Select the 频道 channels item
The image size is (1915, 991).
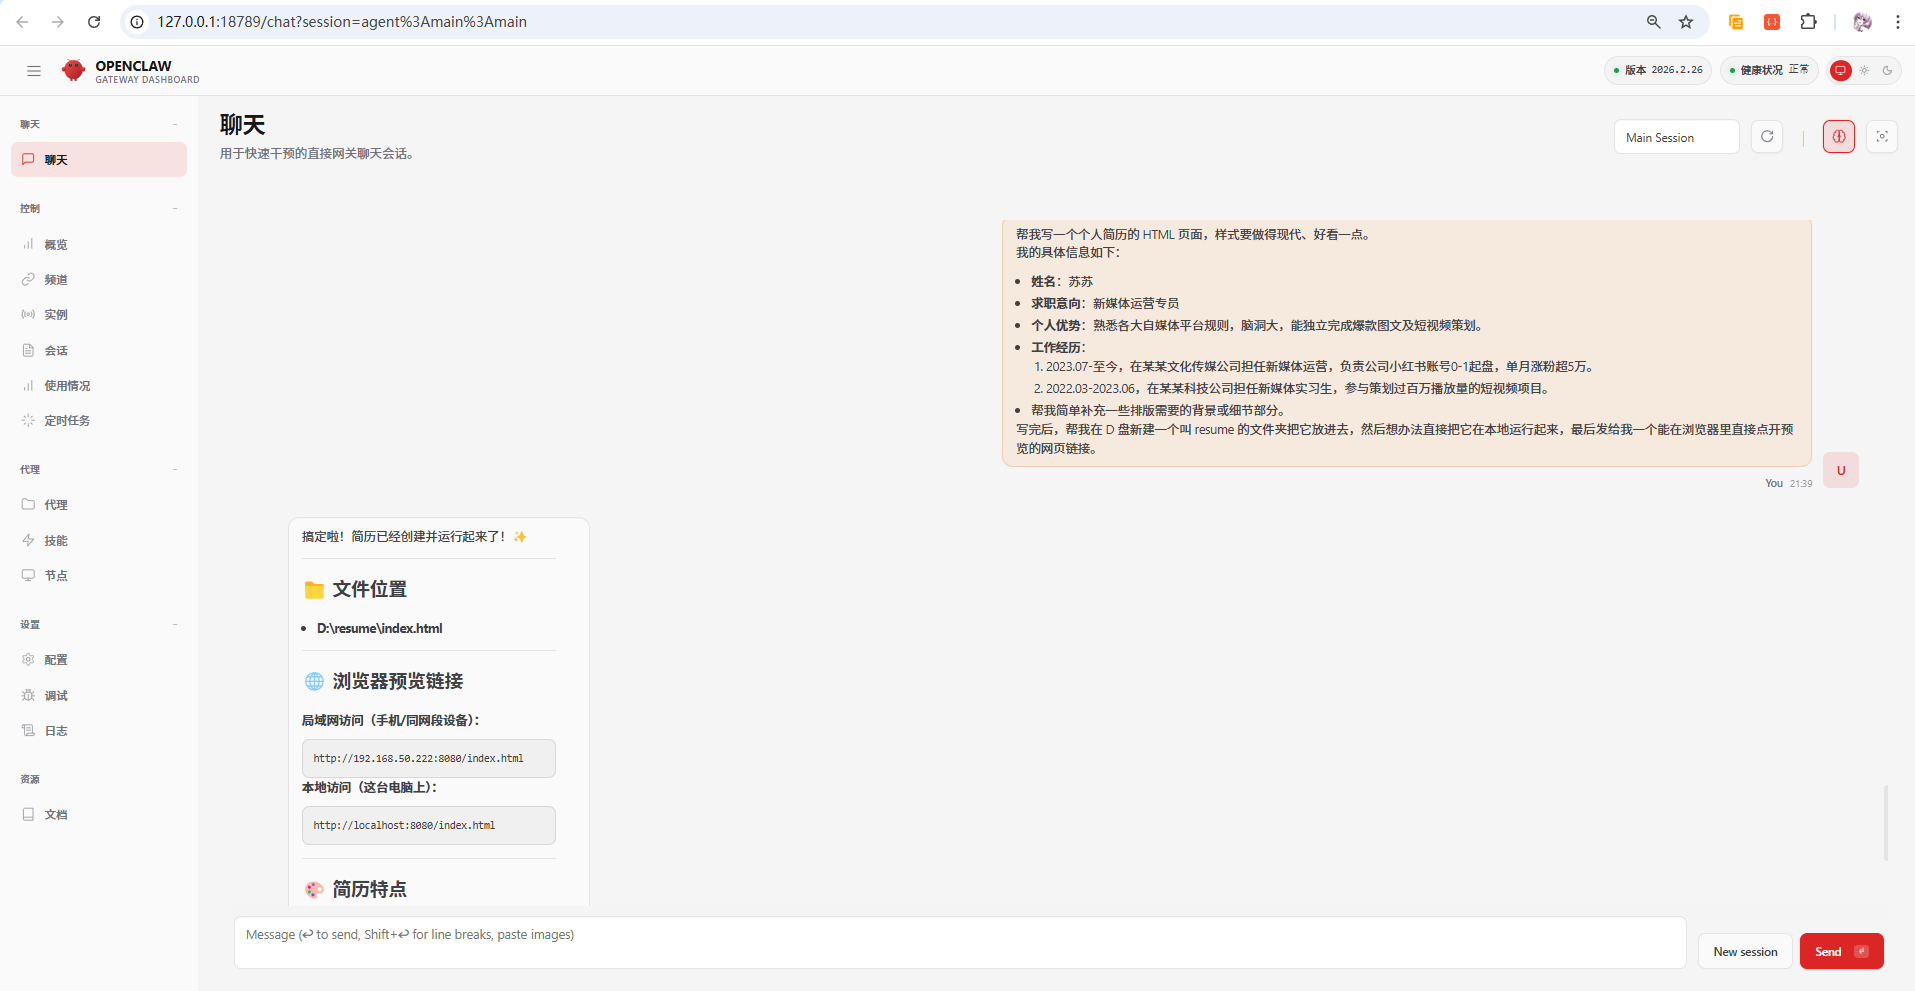(56, 279)
